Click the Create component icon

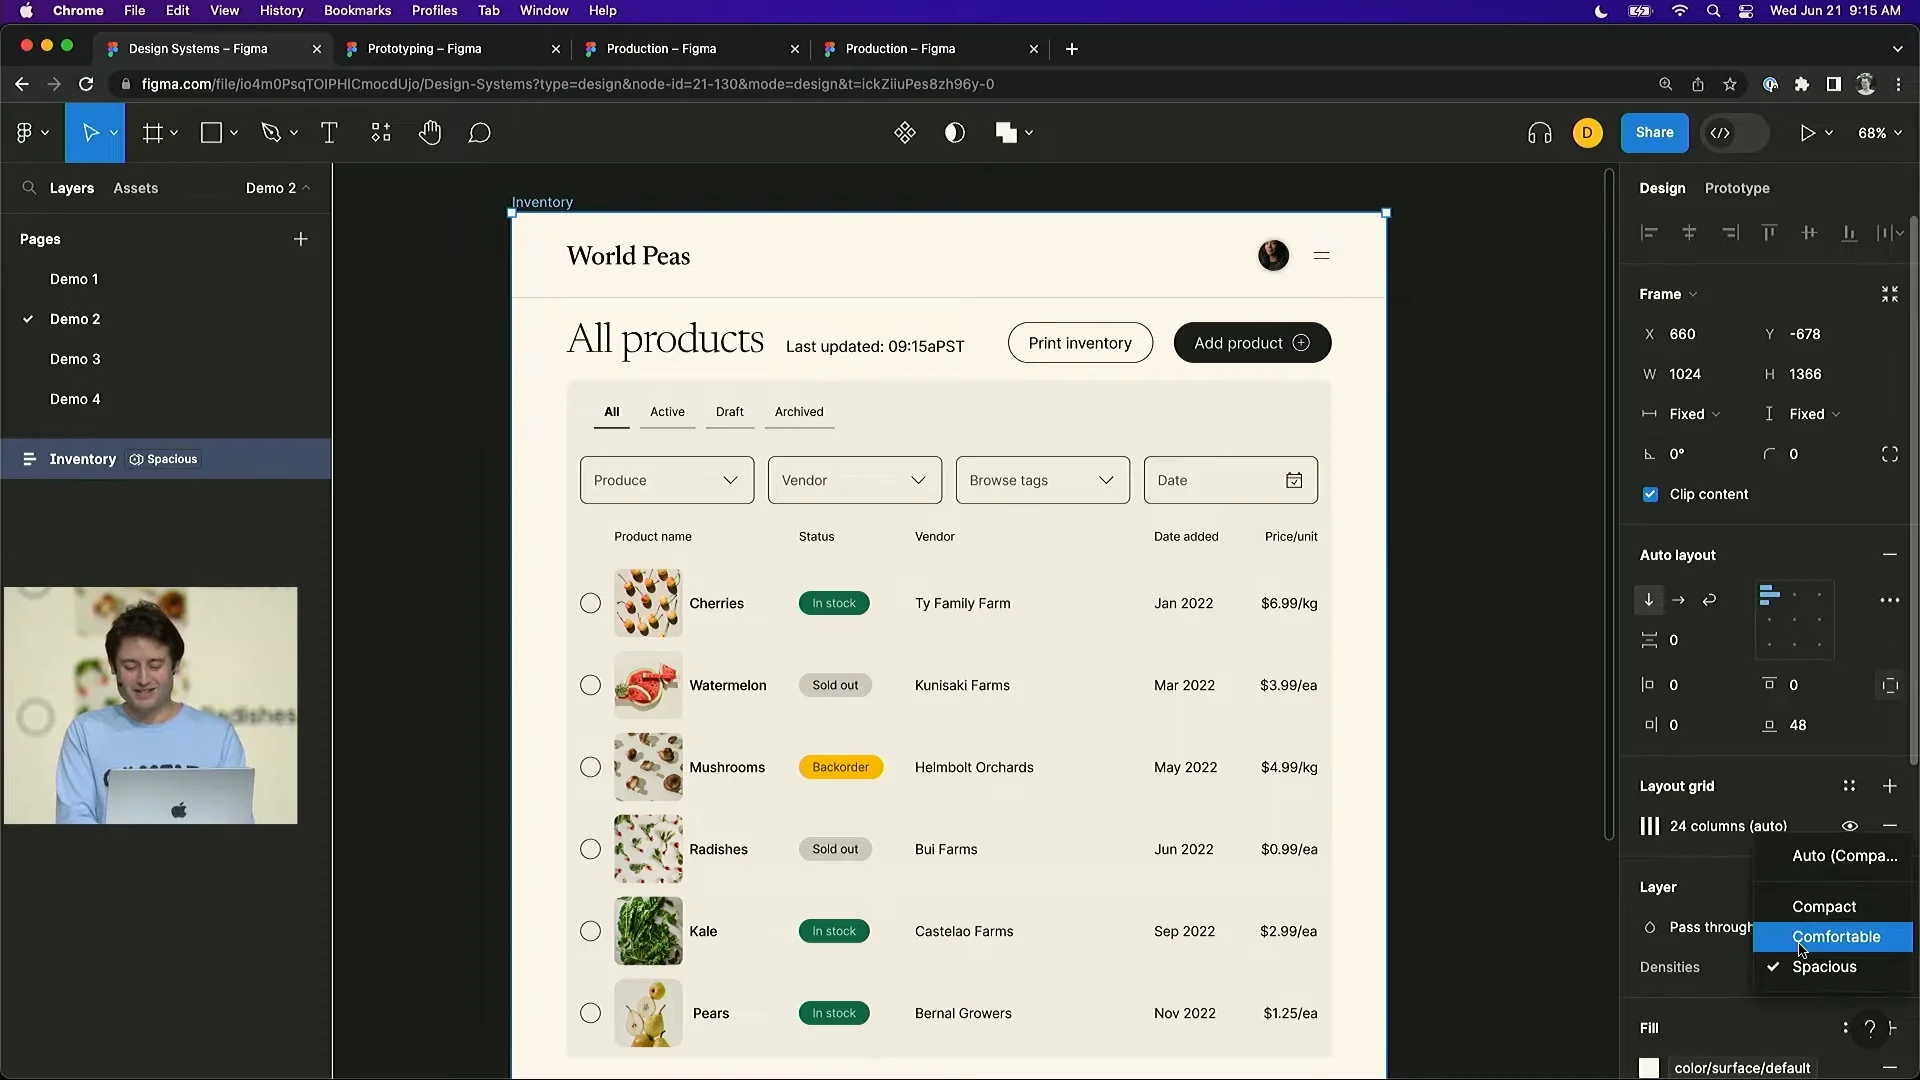pos(905,133)
